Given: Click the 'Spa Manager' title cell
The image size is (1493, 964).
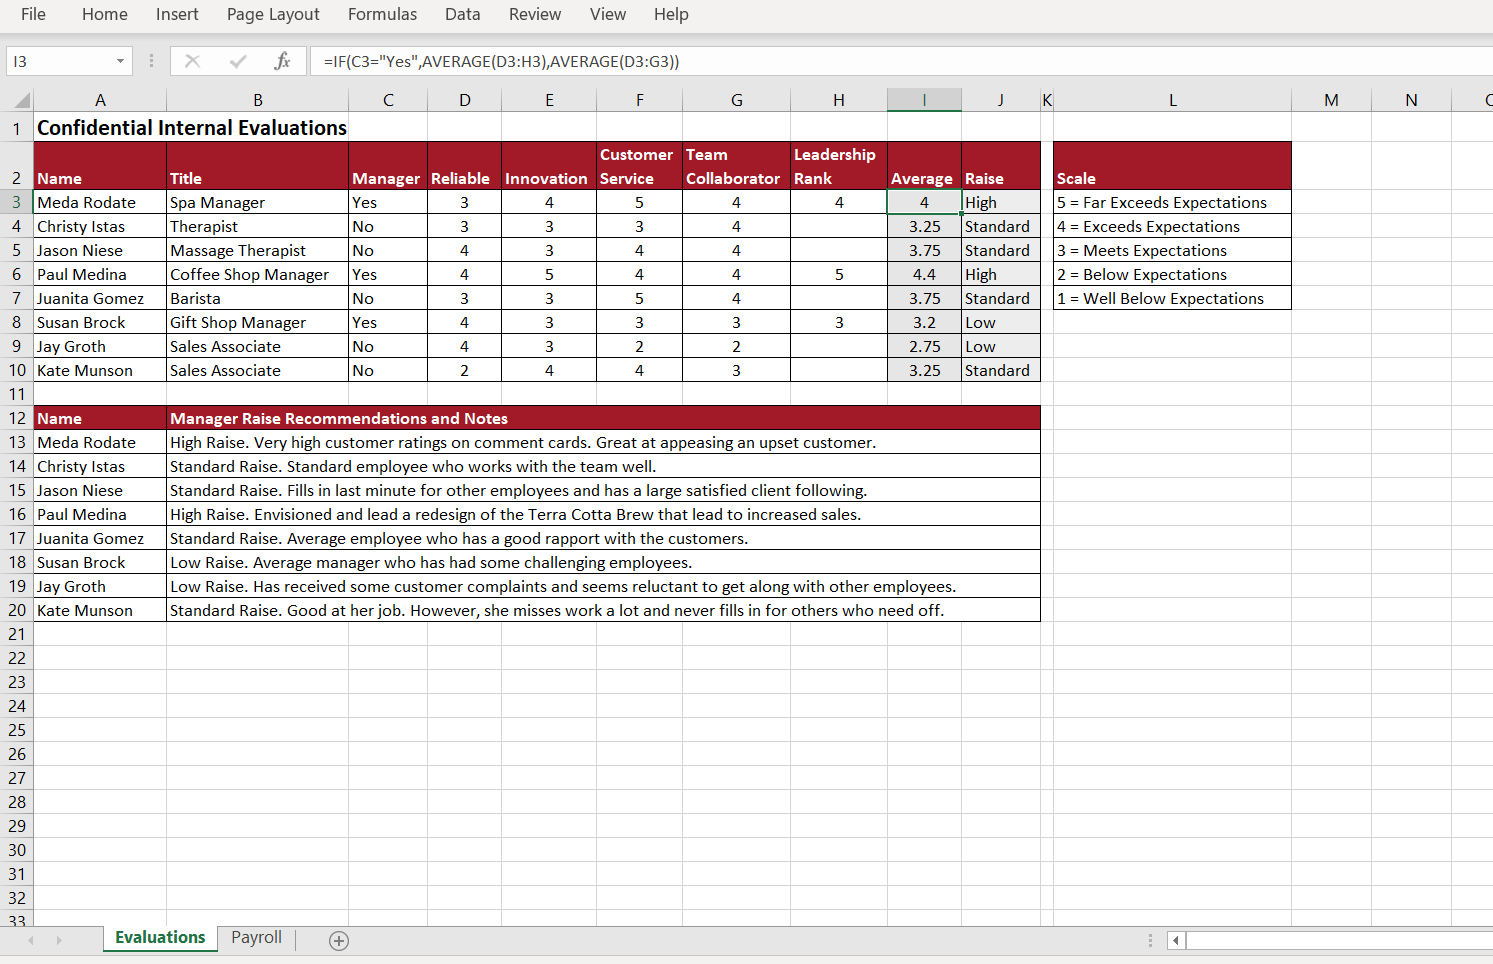Looking at the screenshot, I should pyautogui.click(x=257, y=202).
